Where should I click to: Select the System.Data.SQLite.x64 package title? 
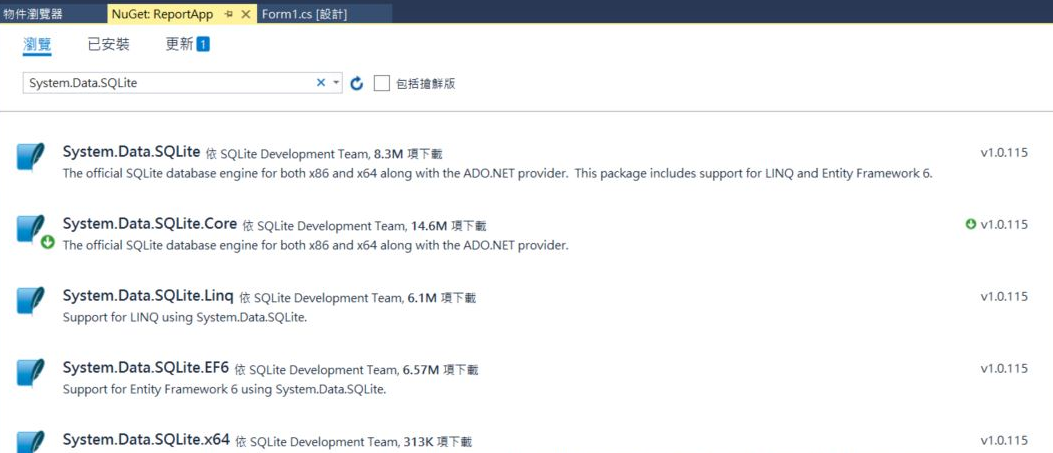146,440
